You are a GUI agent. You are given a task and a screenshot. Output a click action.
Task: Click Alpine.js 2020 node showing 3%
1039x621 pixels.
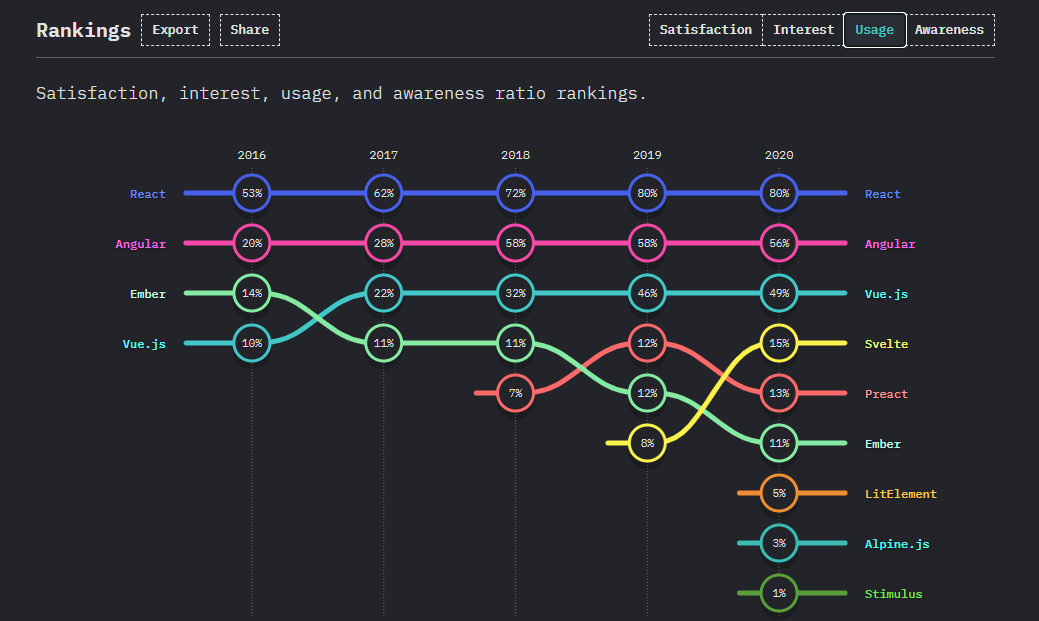point(779,543)
